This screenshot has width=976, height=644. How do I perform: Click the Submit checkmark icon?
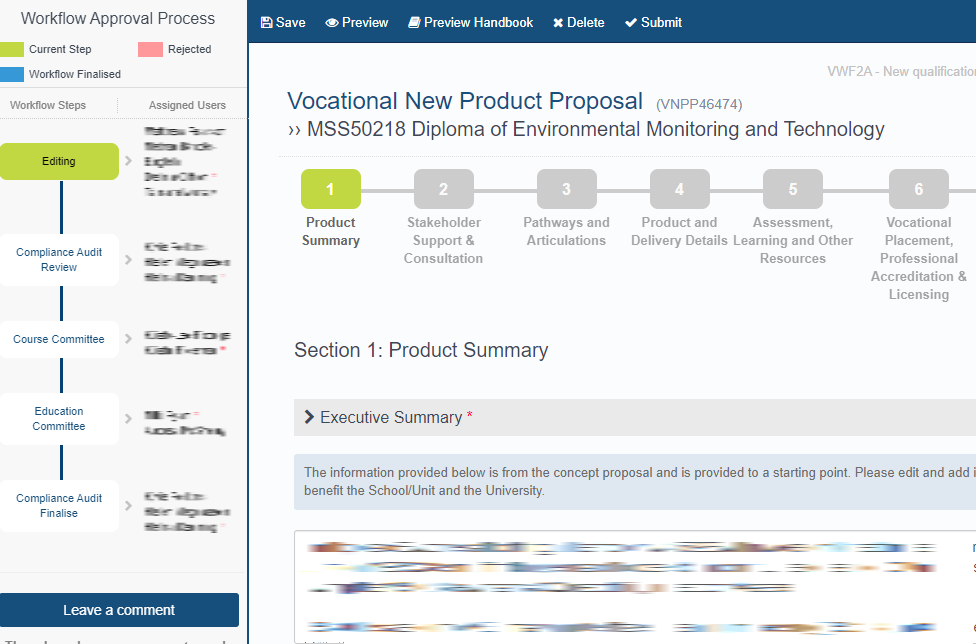(631, 23)
